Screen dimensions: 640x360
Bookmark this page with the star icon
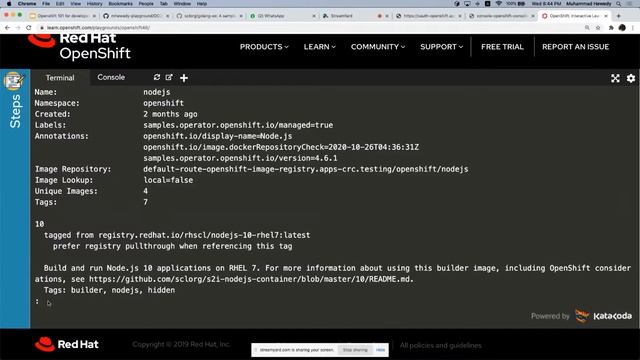(598, 27)
